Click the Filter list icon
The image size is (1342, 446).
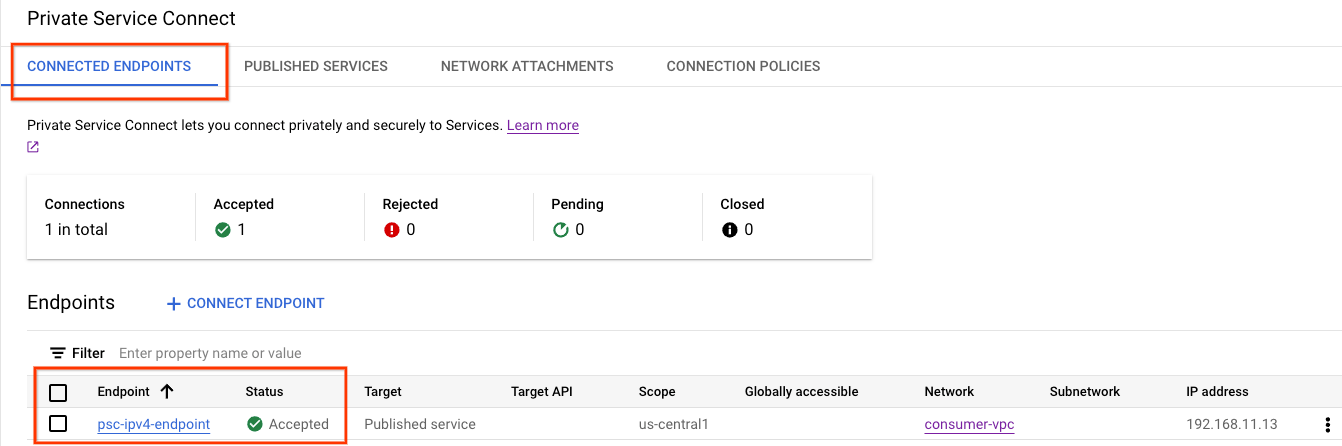(58, 353)
